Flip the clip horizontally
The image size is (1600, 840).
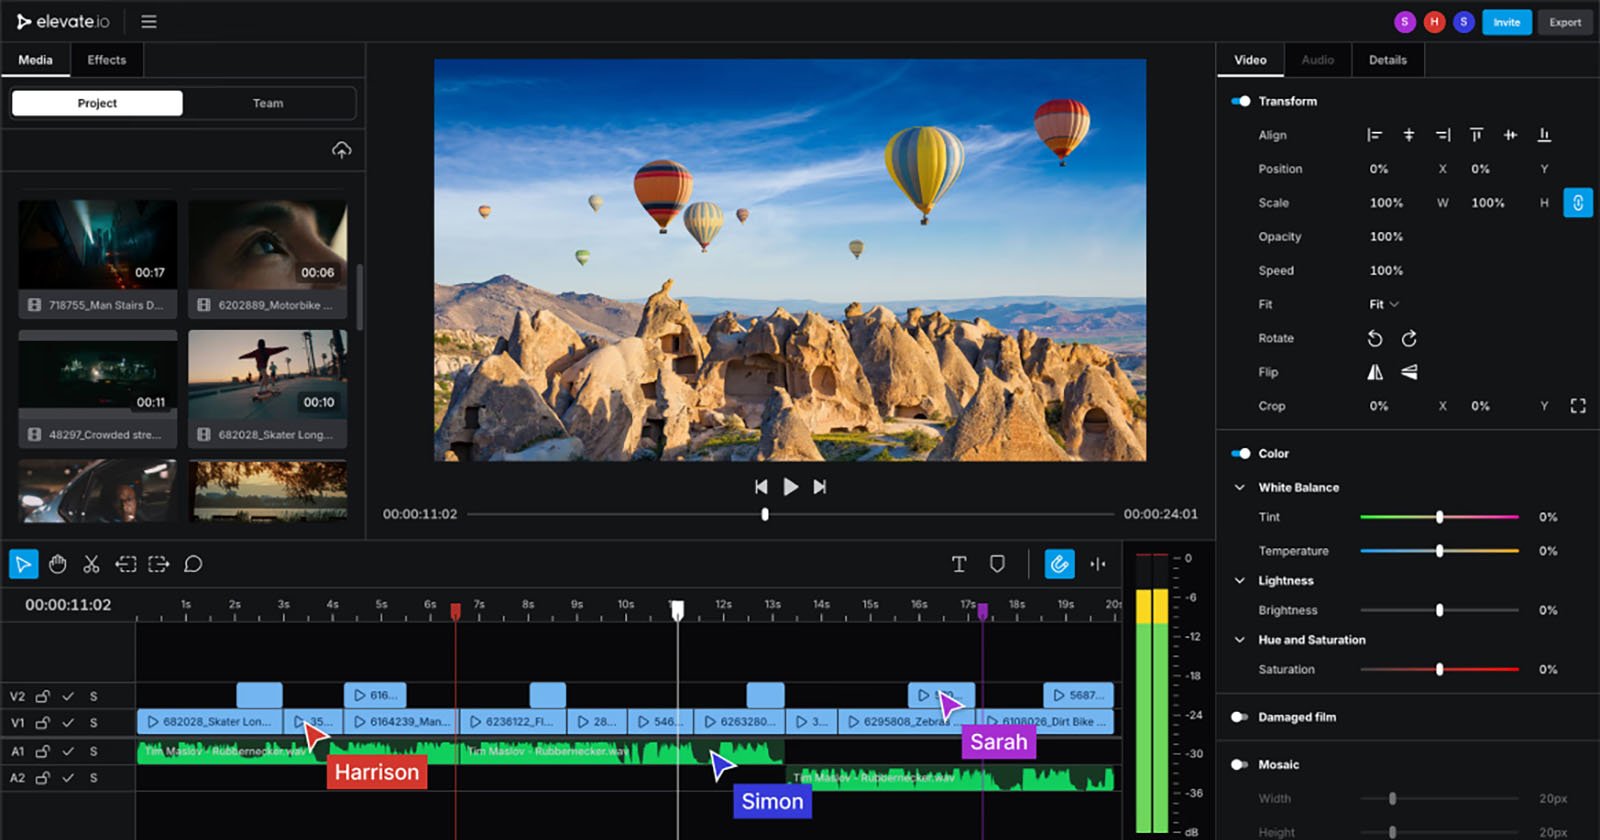tap(1375, 372)
